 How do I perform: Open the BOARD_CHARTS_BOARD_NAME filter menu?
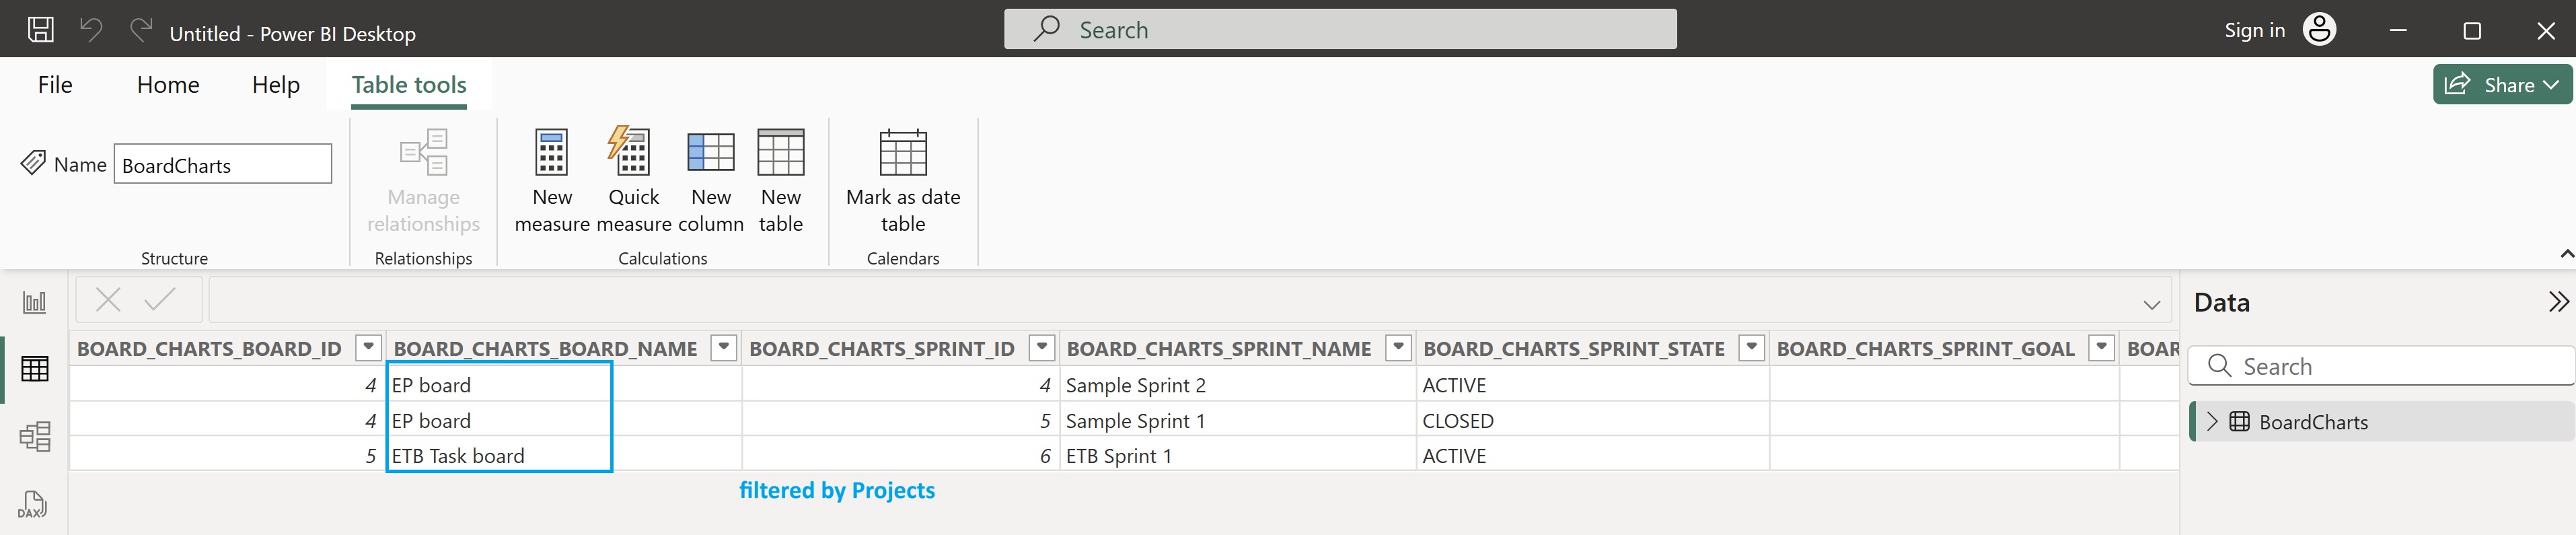(x=722, y=348)
